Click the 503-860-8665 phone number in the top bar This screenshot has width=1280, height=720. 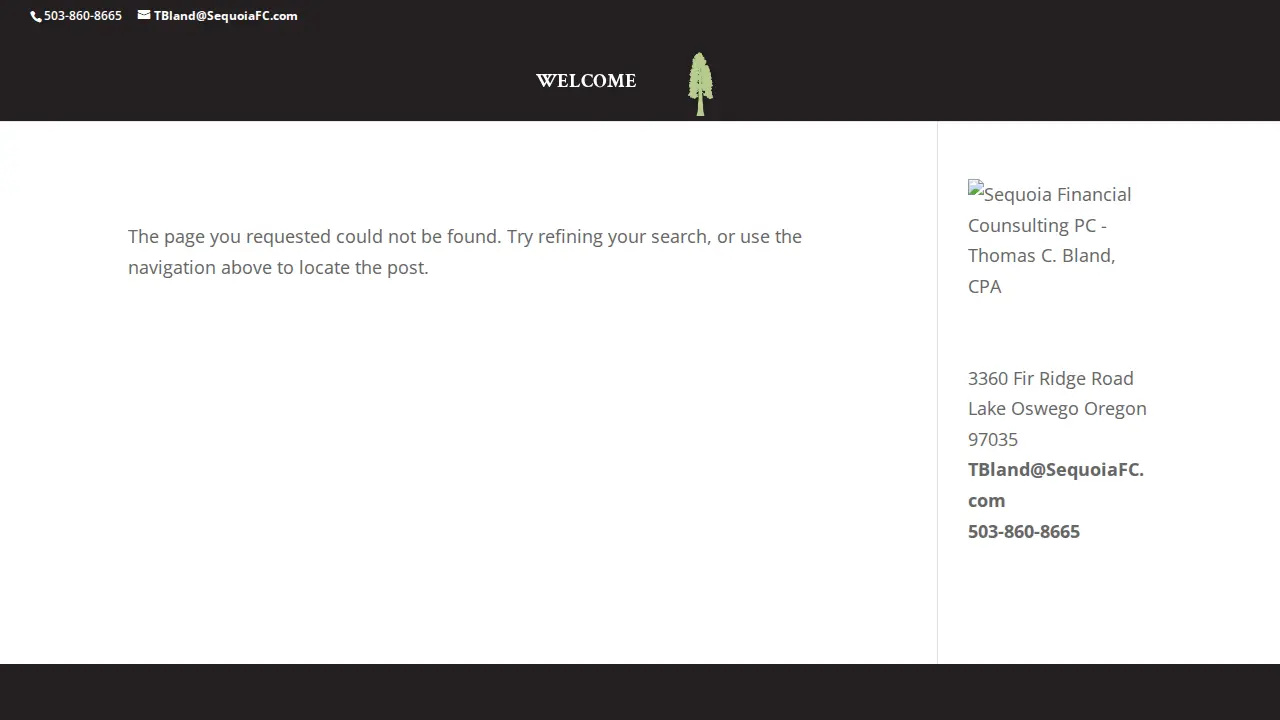point(83,15)
